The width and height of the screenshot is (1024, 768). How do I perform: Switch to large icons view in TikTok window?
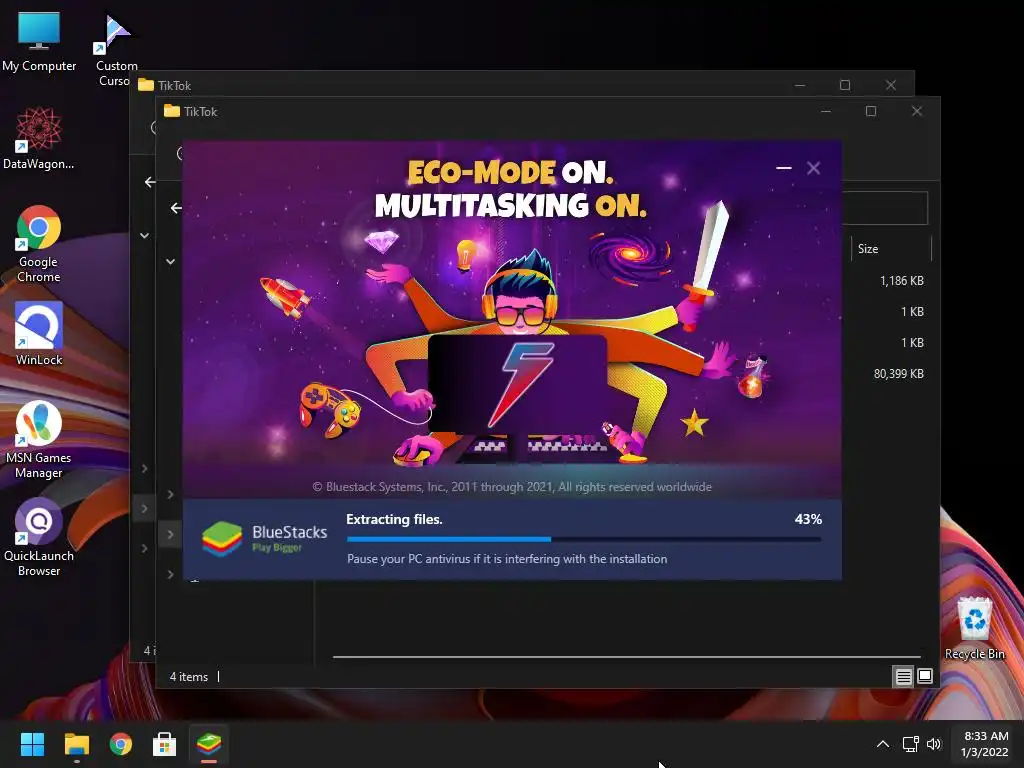click(x=925, y=677)
